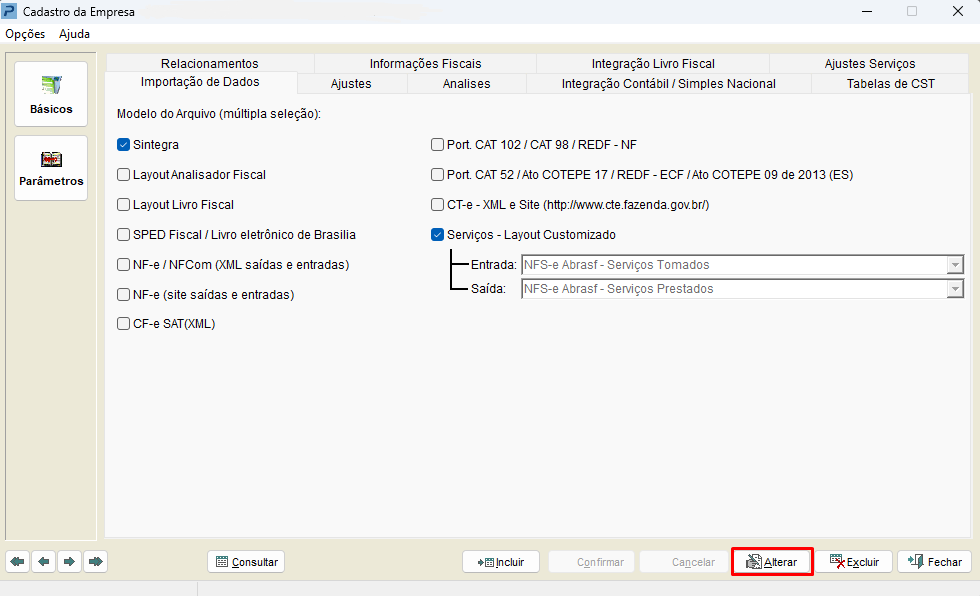Click the app icon in title bar
This screenshot has width=980, height=596.
click(9, 11)
